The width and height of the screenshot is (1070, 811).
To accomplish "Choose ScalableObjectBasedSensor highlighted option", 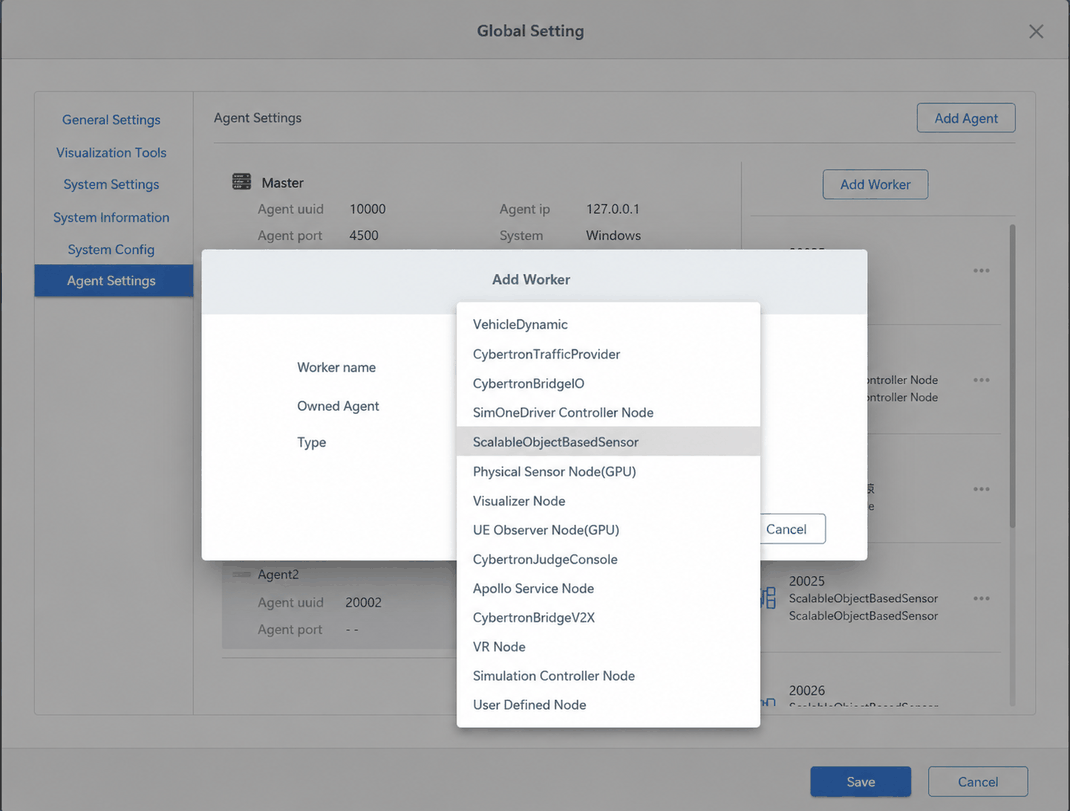I will pos(608,442).
